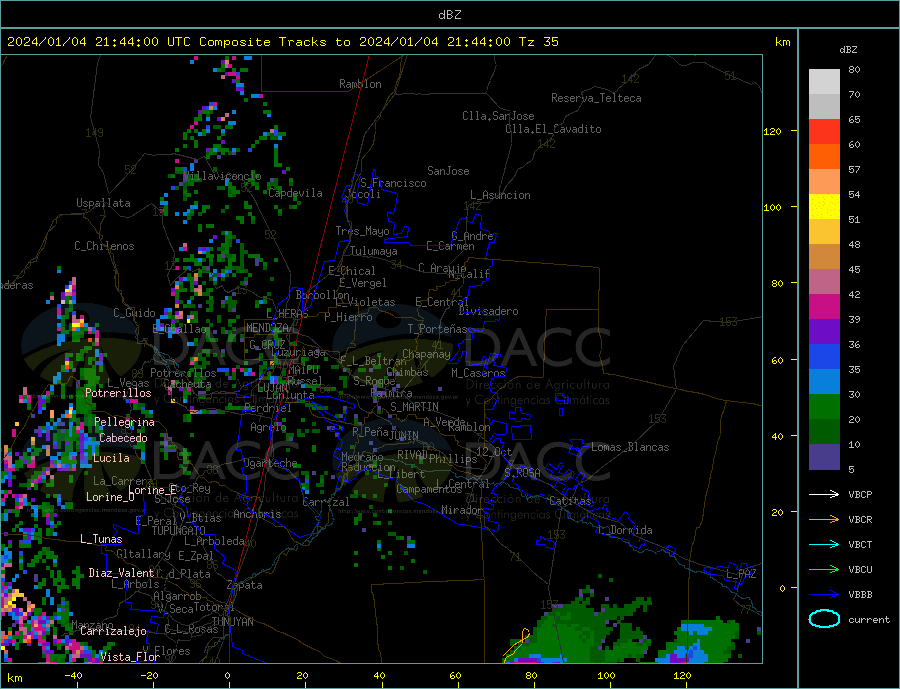Screen dimensions: 900x689
Task: Pick the dark purple 5-10 dBZ swatch
Action: [824, 457]
